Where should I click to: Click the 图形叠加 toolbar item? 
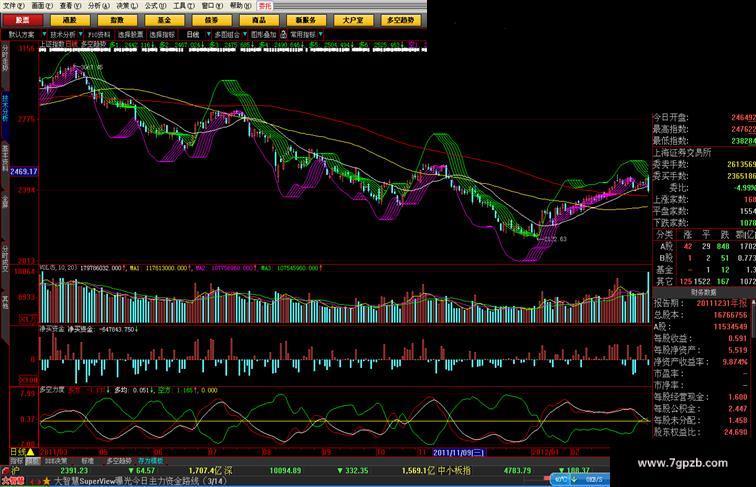[x=263, y=35]
